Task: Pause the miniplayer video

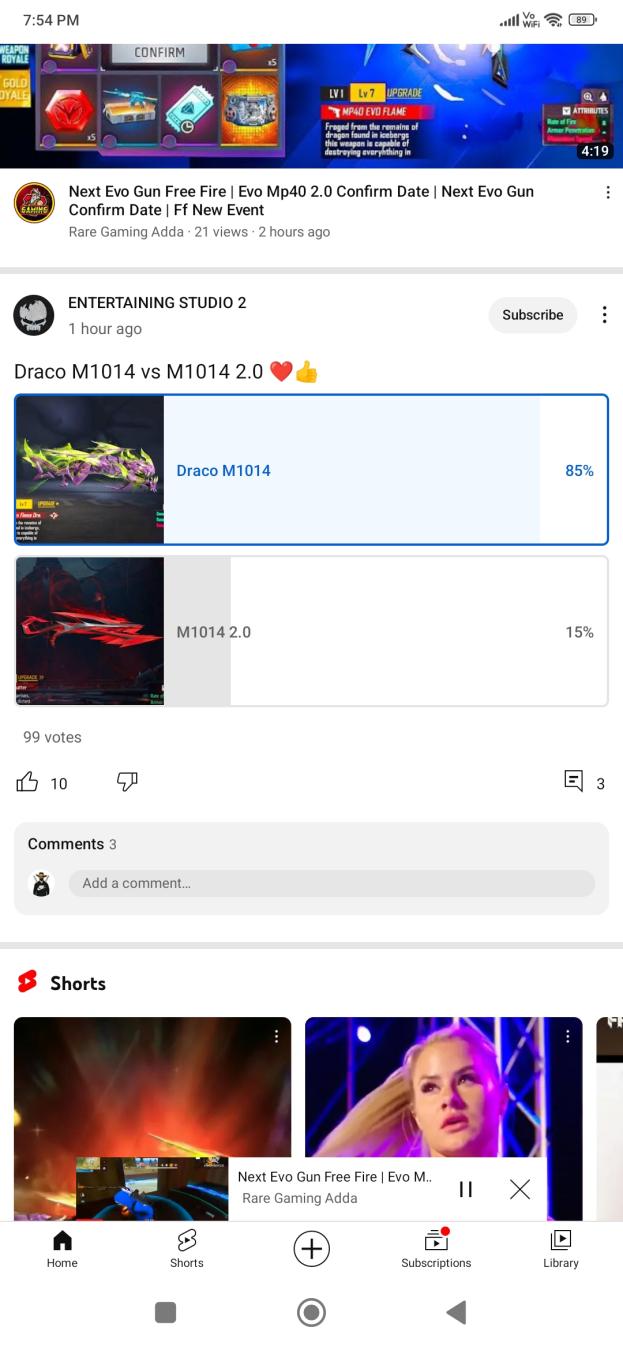Action: pyautogui.click(x=465, y=1189)
